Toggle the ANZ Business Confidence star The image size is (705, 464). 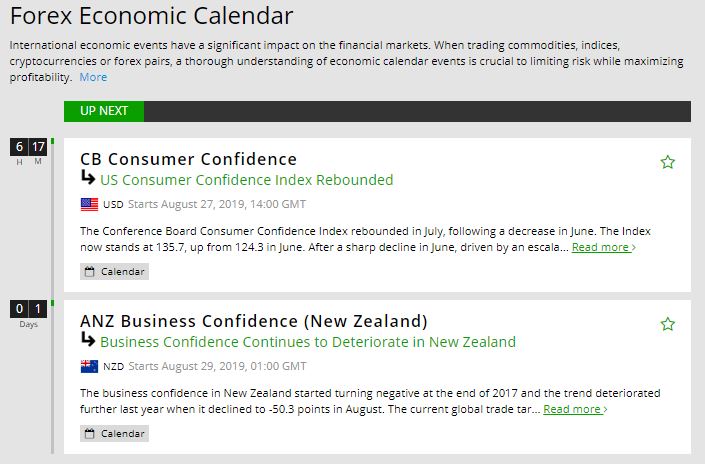pos(668,324)
